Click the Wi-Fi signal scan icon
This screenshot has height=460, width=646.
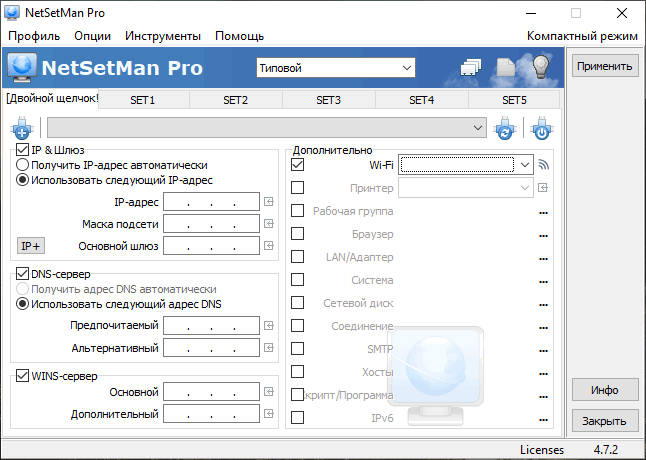(544, 165)
